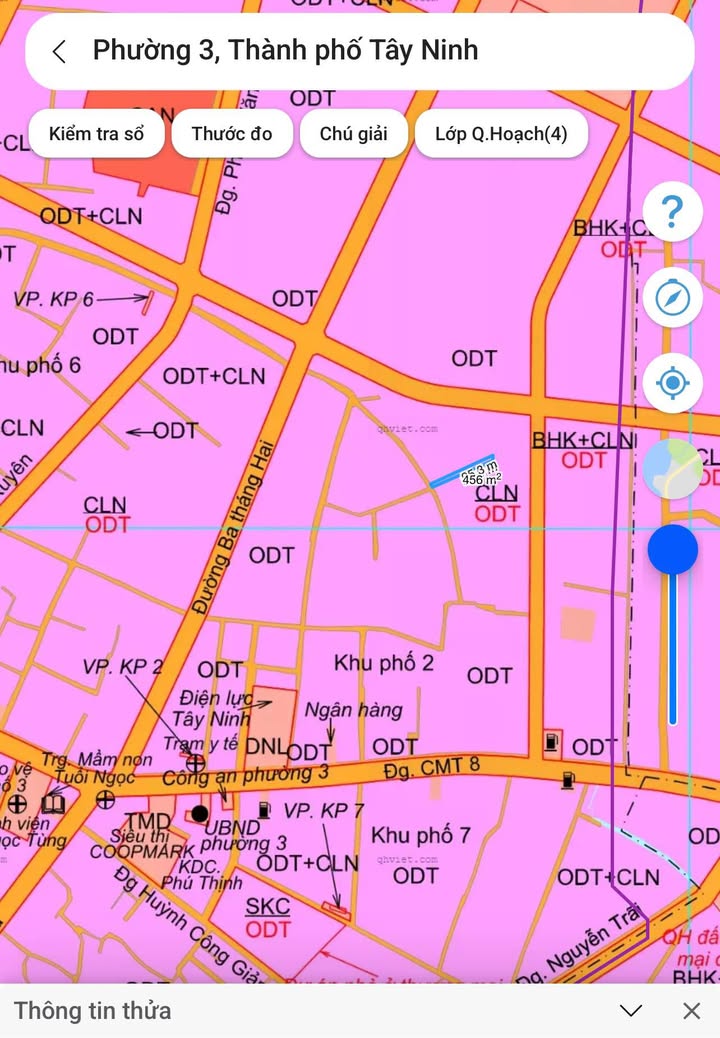Tap the Đường Ba tháng Hai street label
Image resolution: width=720 pixels, height=1038 pixels.
(x=232, y=526)
